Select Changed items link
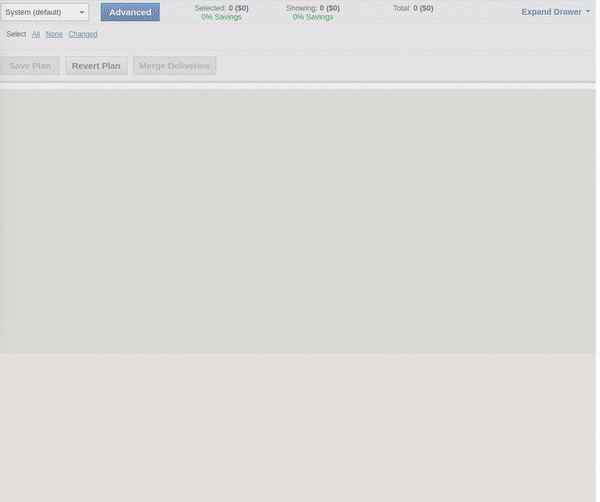Viewport: 600px width, 502px height. (x=83, y=34)
